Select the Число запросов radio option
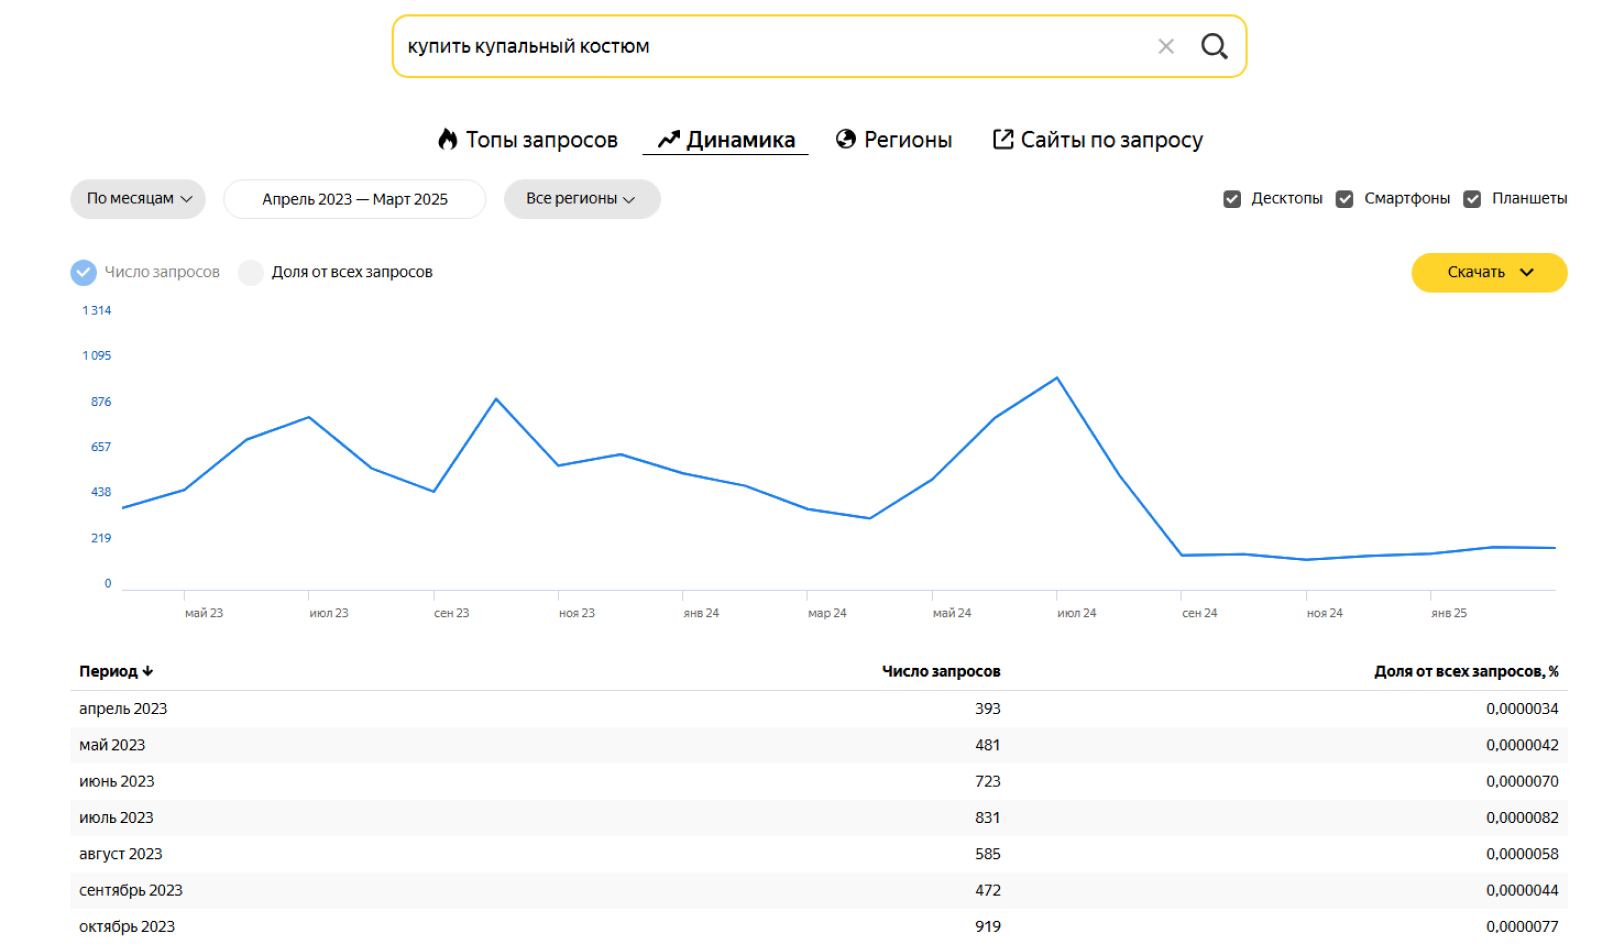1608x944 pixels. tap(84, 272)
